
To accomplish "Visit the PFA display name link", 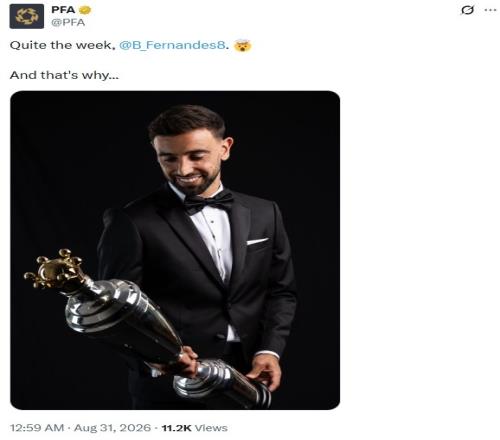I will (x=63, y=10).
